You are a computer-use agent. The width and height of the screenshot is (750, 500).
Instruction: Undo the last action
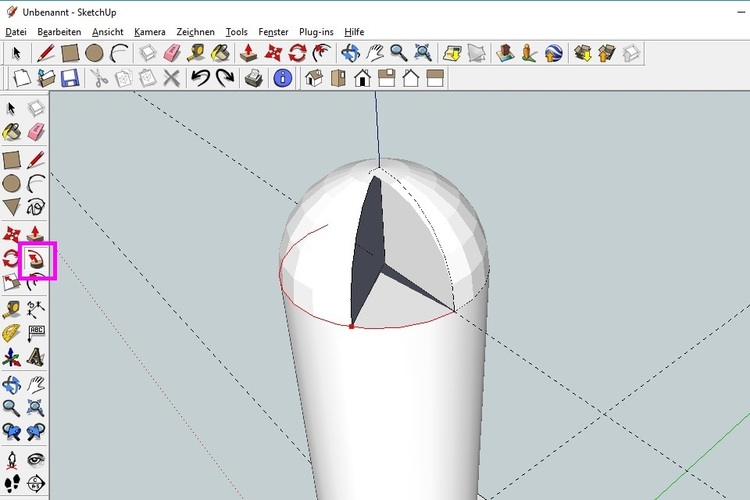point(200,78)
